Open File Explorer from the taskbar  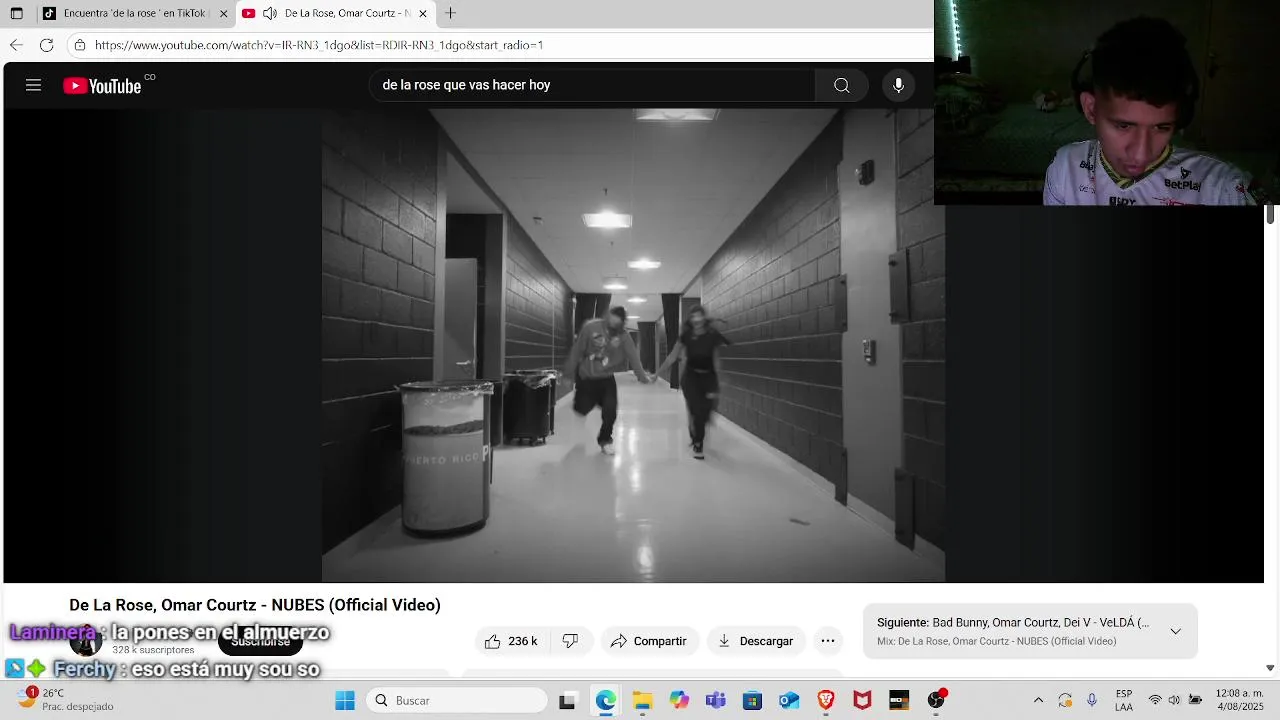(x=642, y=701)
